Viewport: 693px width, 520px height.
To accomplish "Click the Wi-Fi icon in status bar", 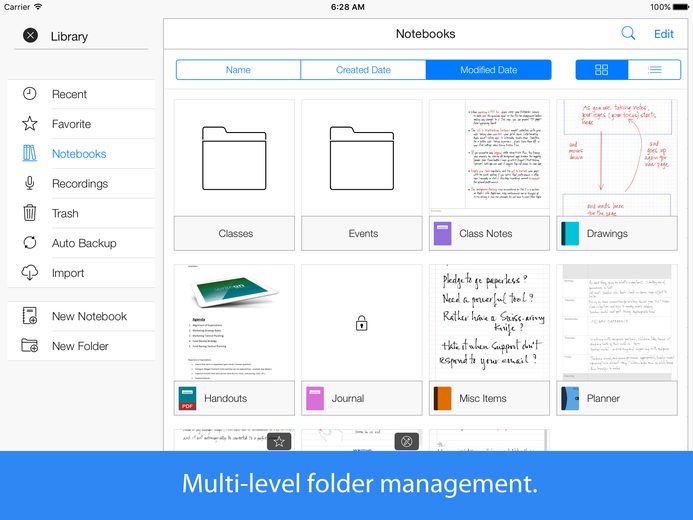I will coord(38,7).
